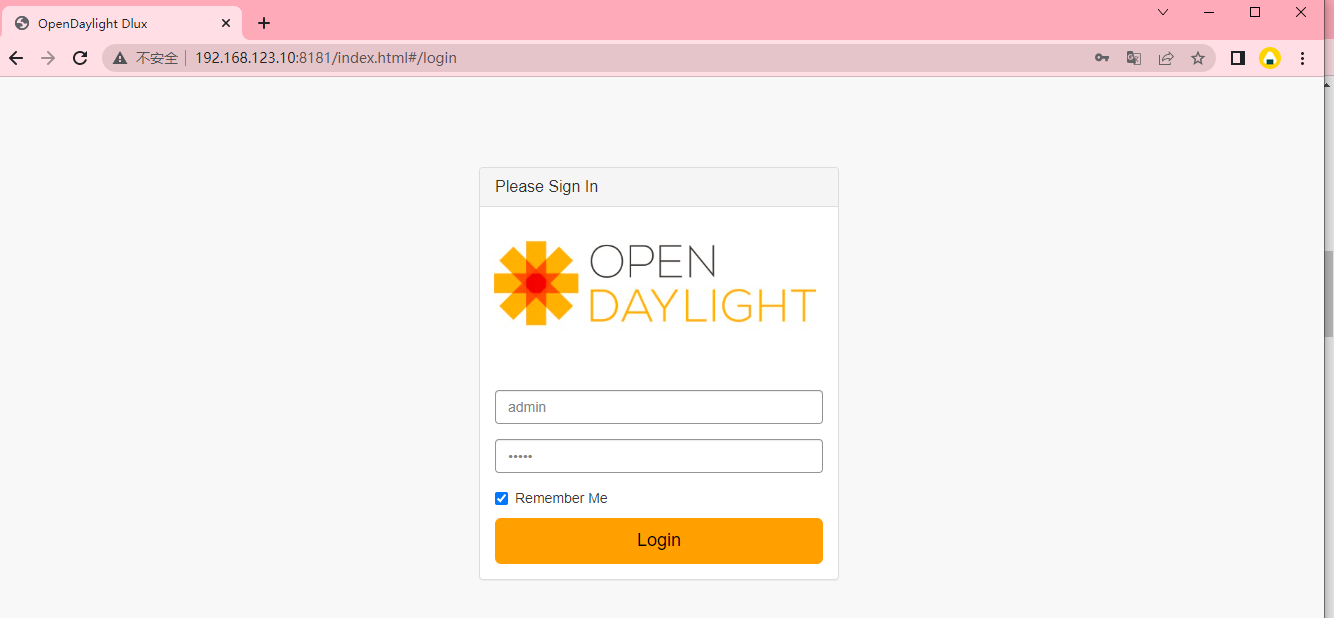
Task: Click the admin username field
Action: (659, 407)
